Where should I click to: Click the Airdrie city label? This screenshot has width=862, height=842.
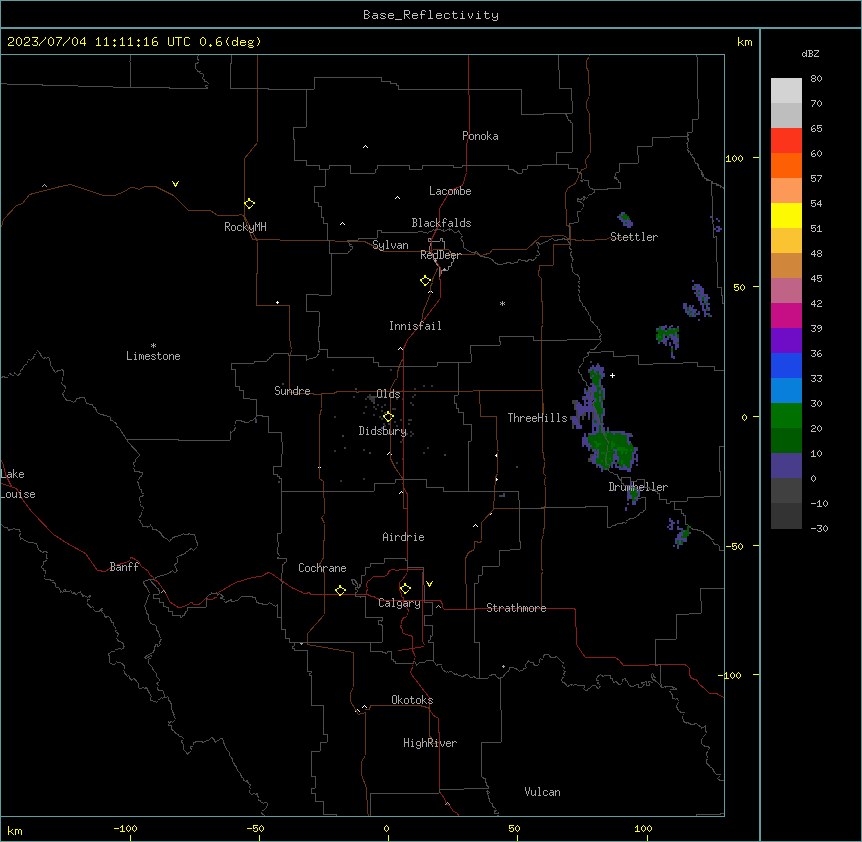pos(403,537)
